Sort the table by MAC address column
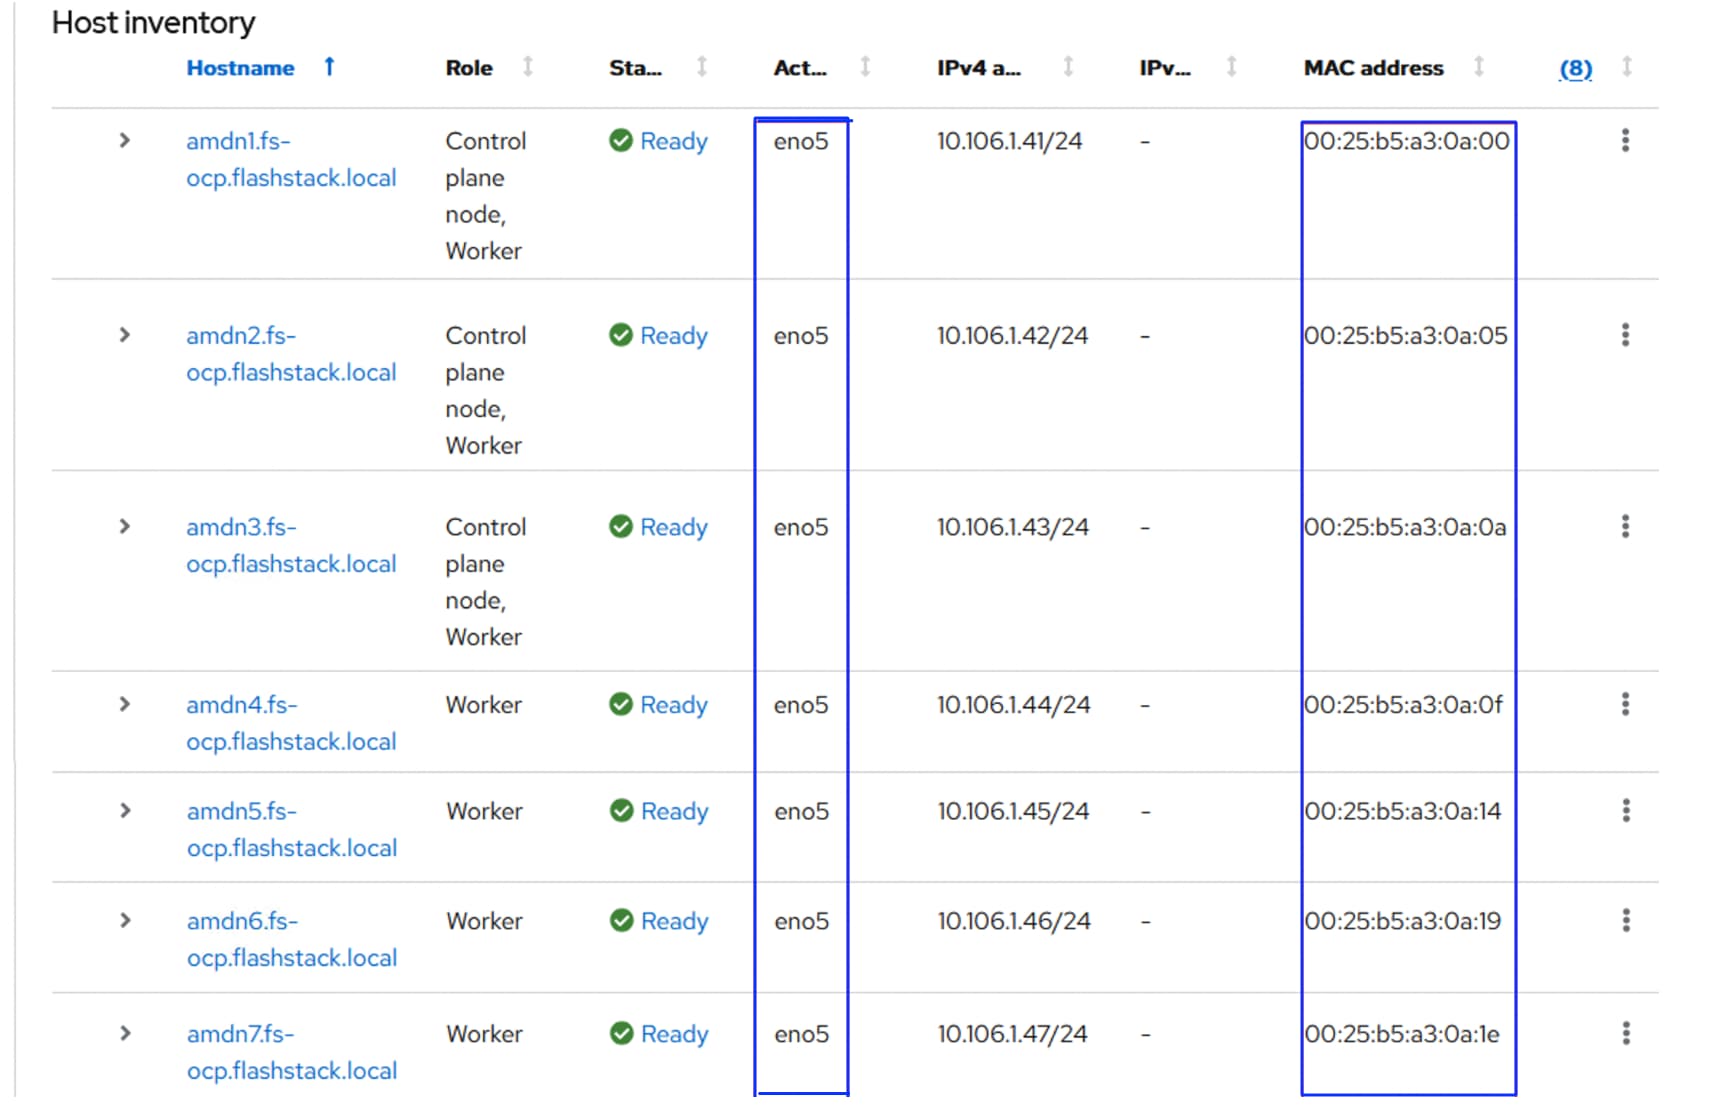The image size is (1734, 1112). click(1478, 67)
